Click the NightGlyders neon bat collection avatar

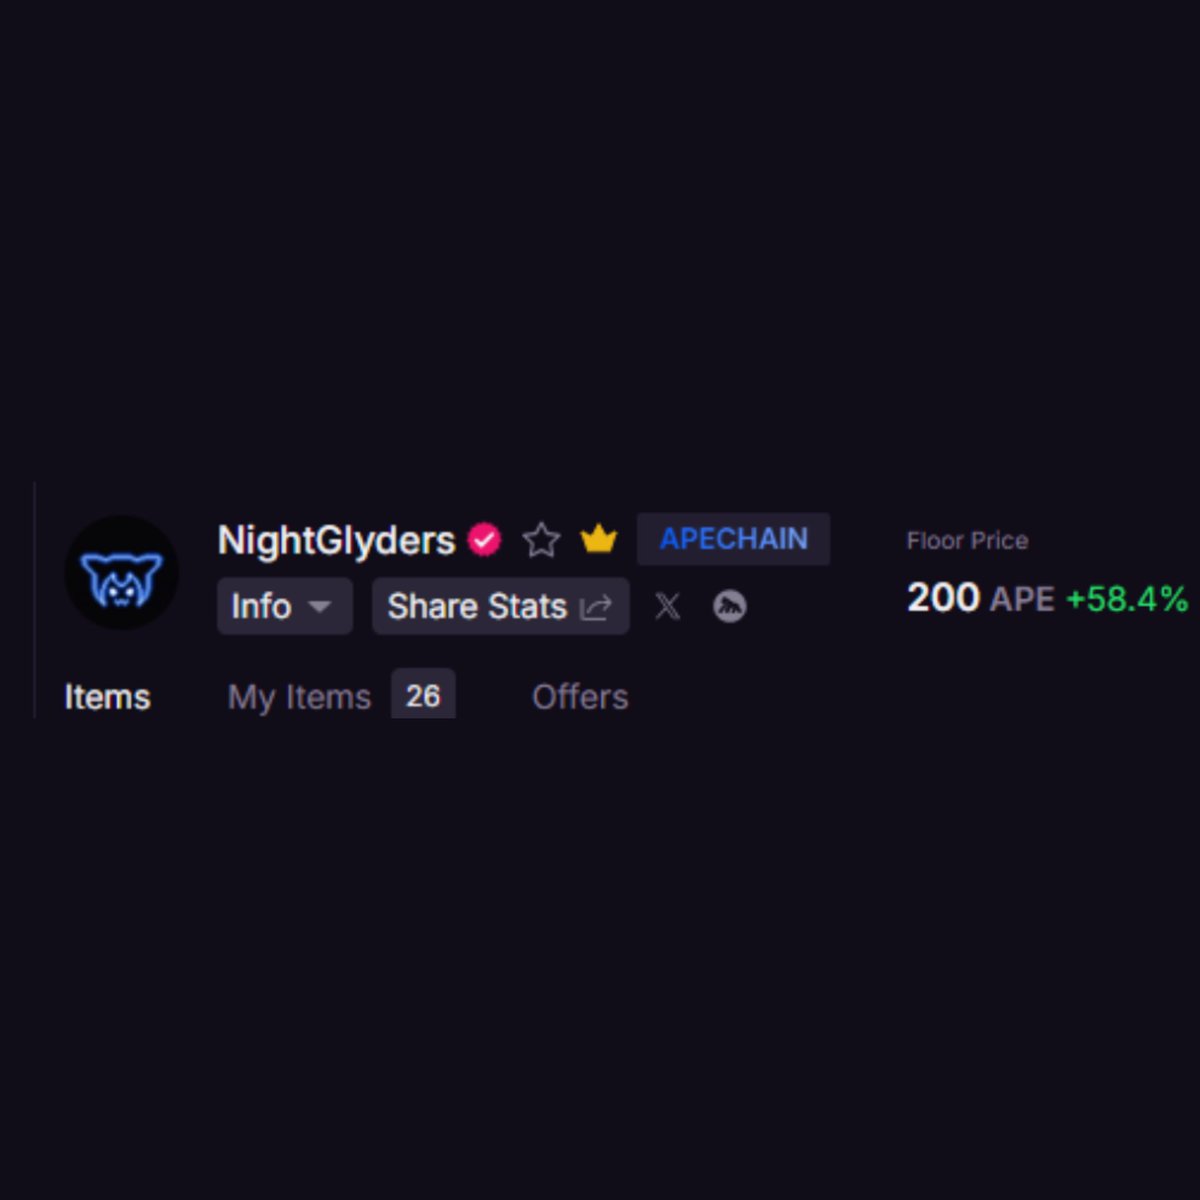[x=122, y=573]
